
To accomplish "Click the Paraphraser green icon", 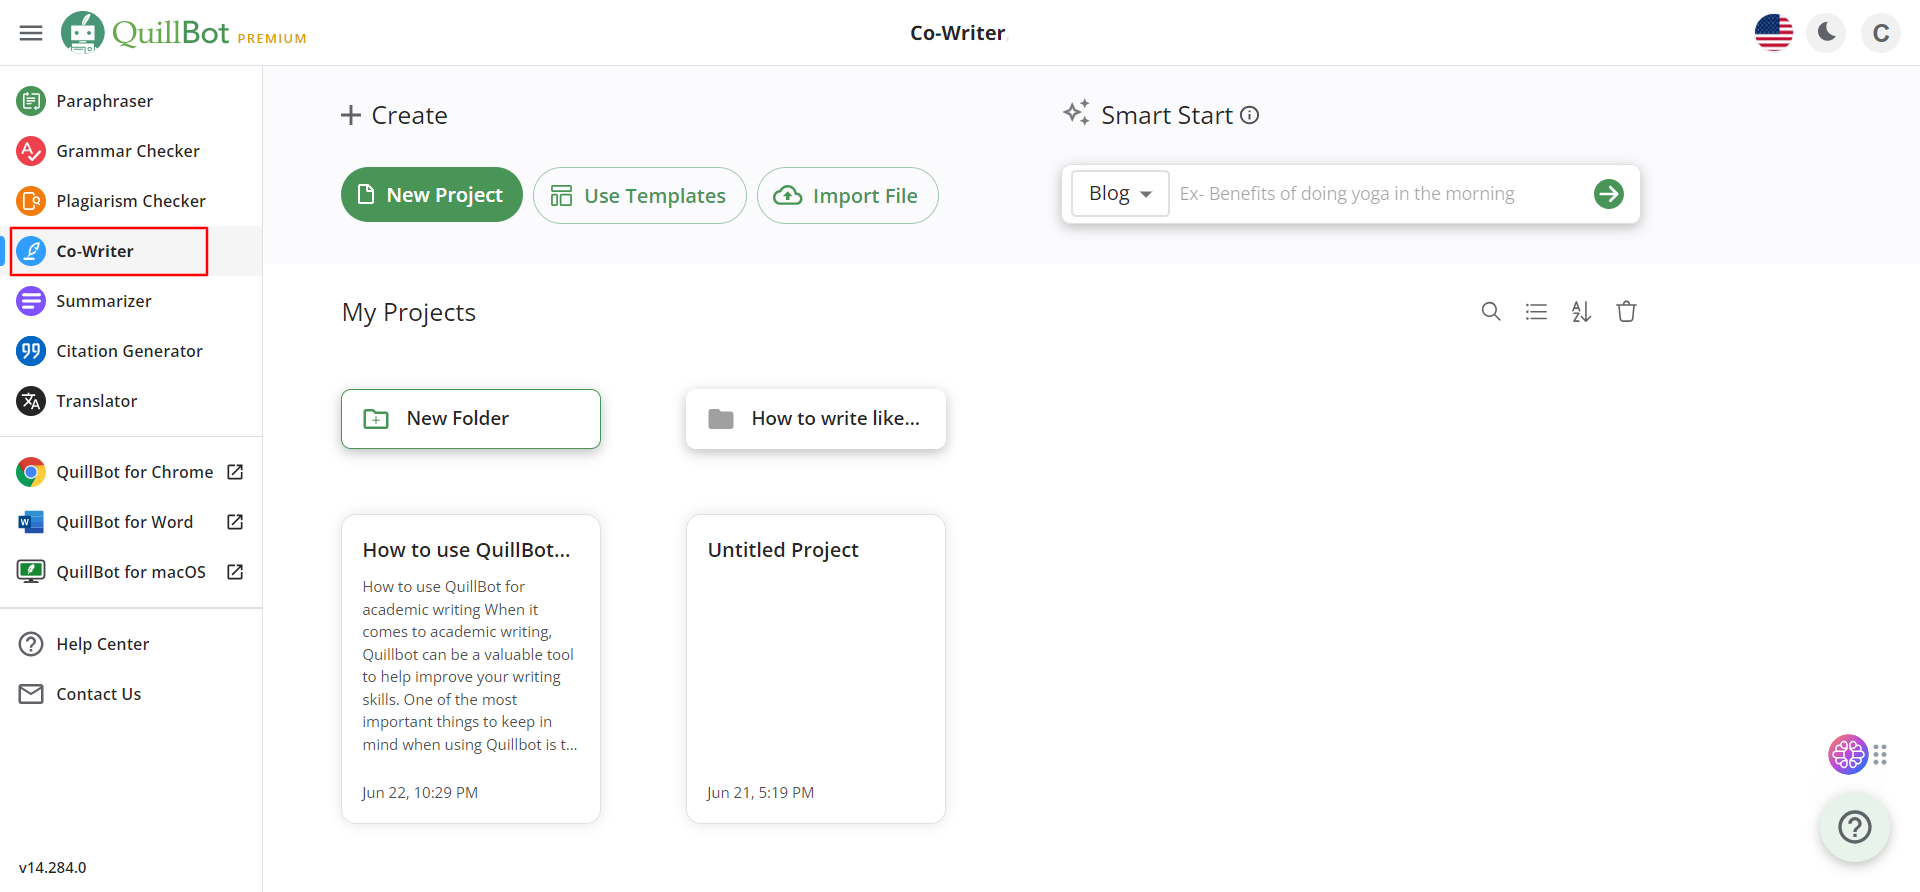I will [31, 101].
